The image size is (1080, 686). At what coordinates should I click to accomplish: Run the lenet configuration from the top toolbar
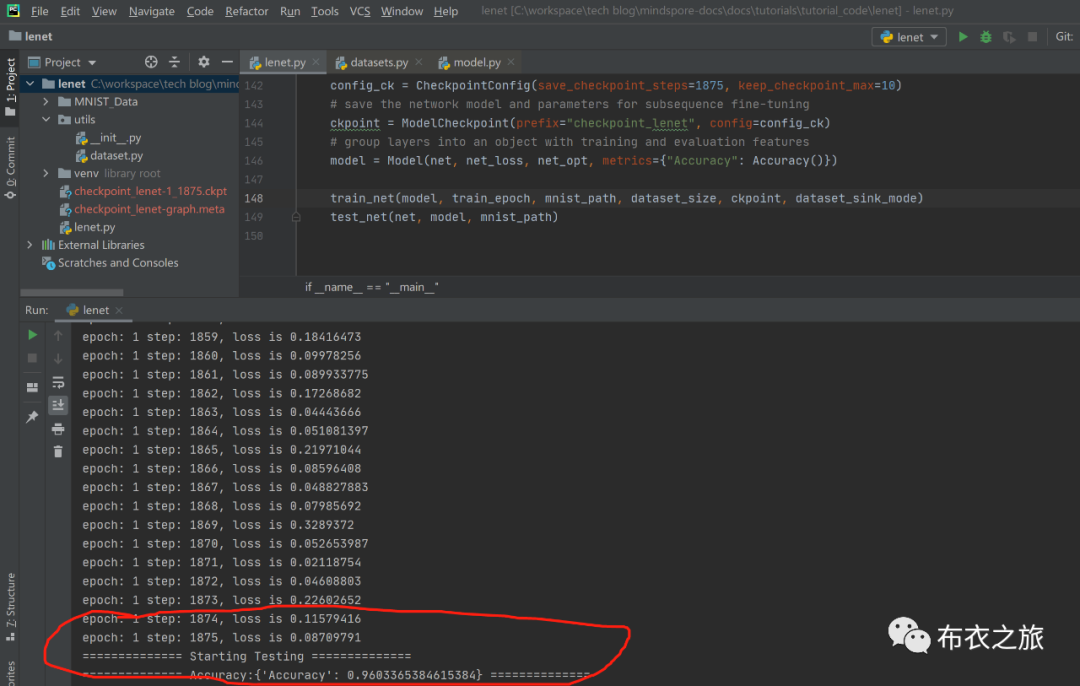coord(963,37)
